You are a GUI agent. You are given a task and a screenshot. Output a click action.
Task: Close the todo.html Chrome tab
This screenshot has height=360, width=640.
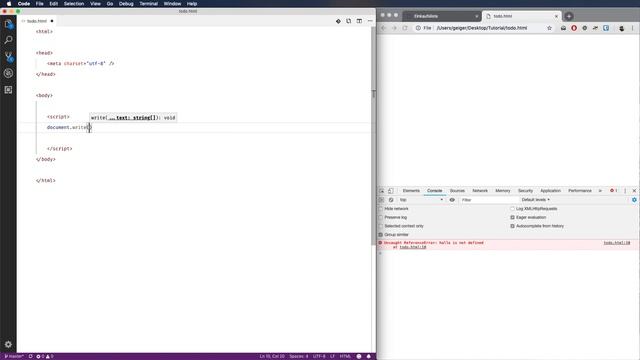pyautogui.click(x=556, y=16)
